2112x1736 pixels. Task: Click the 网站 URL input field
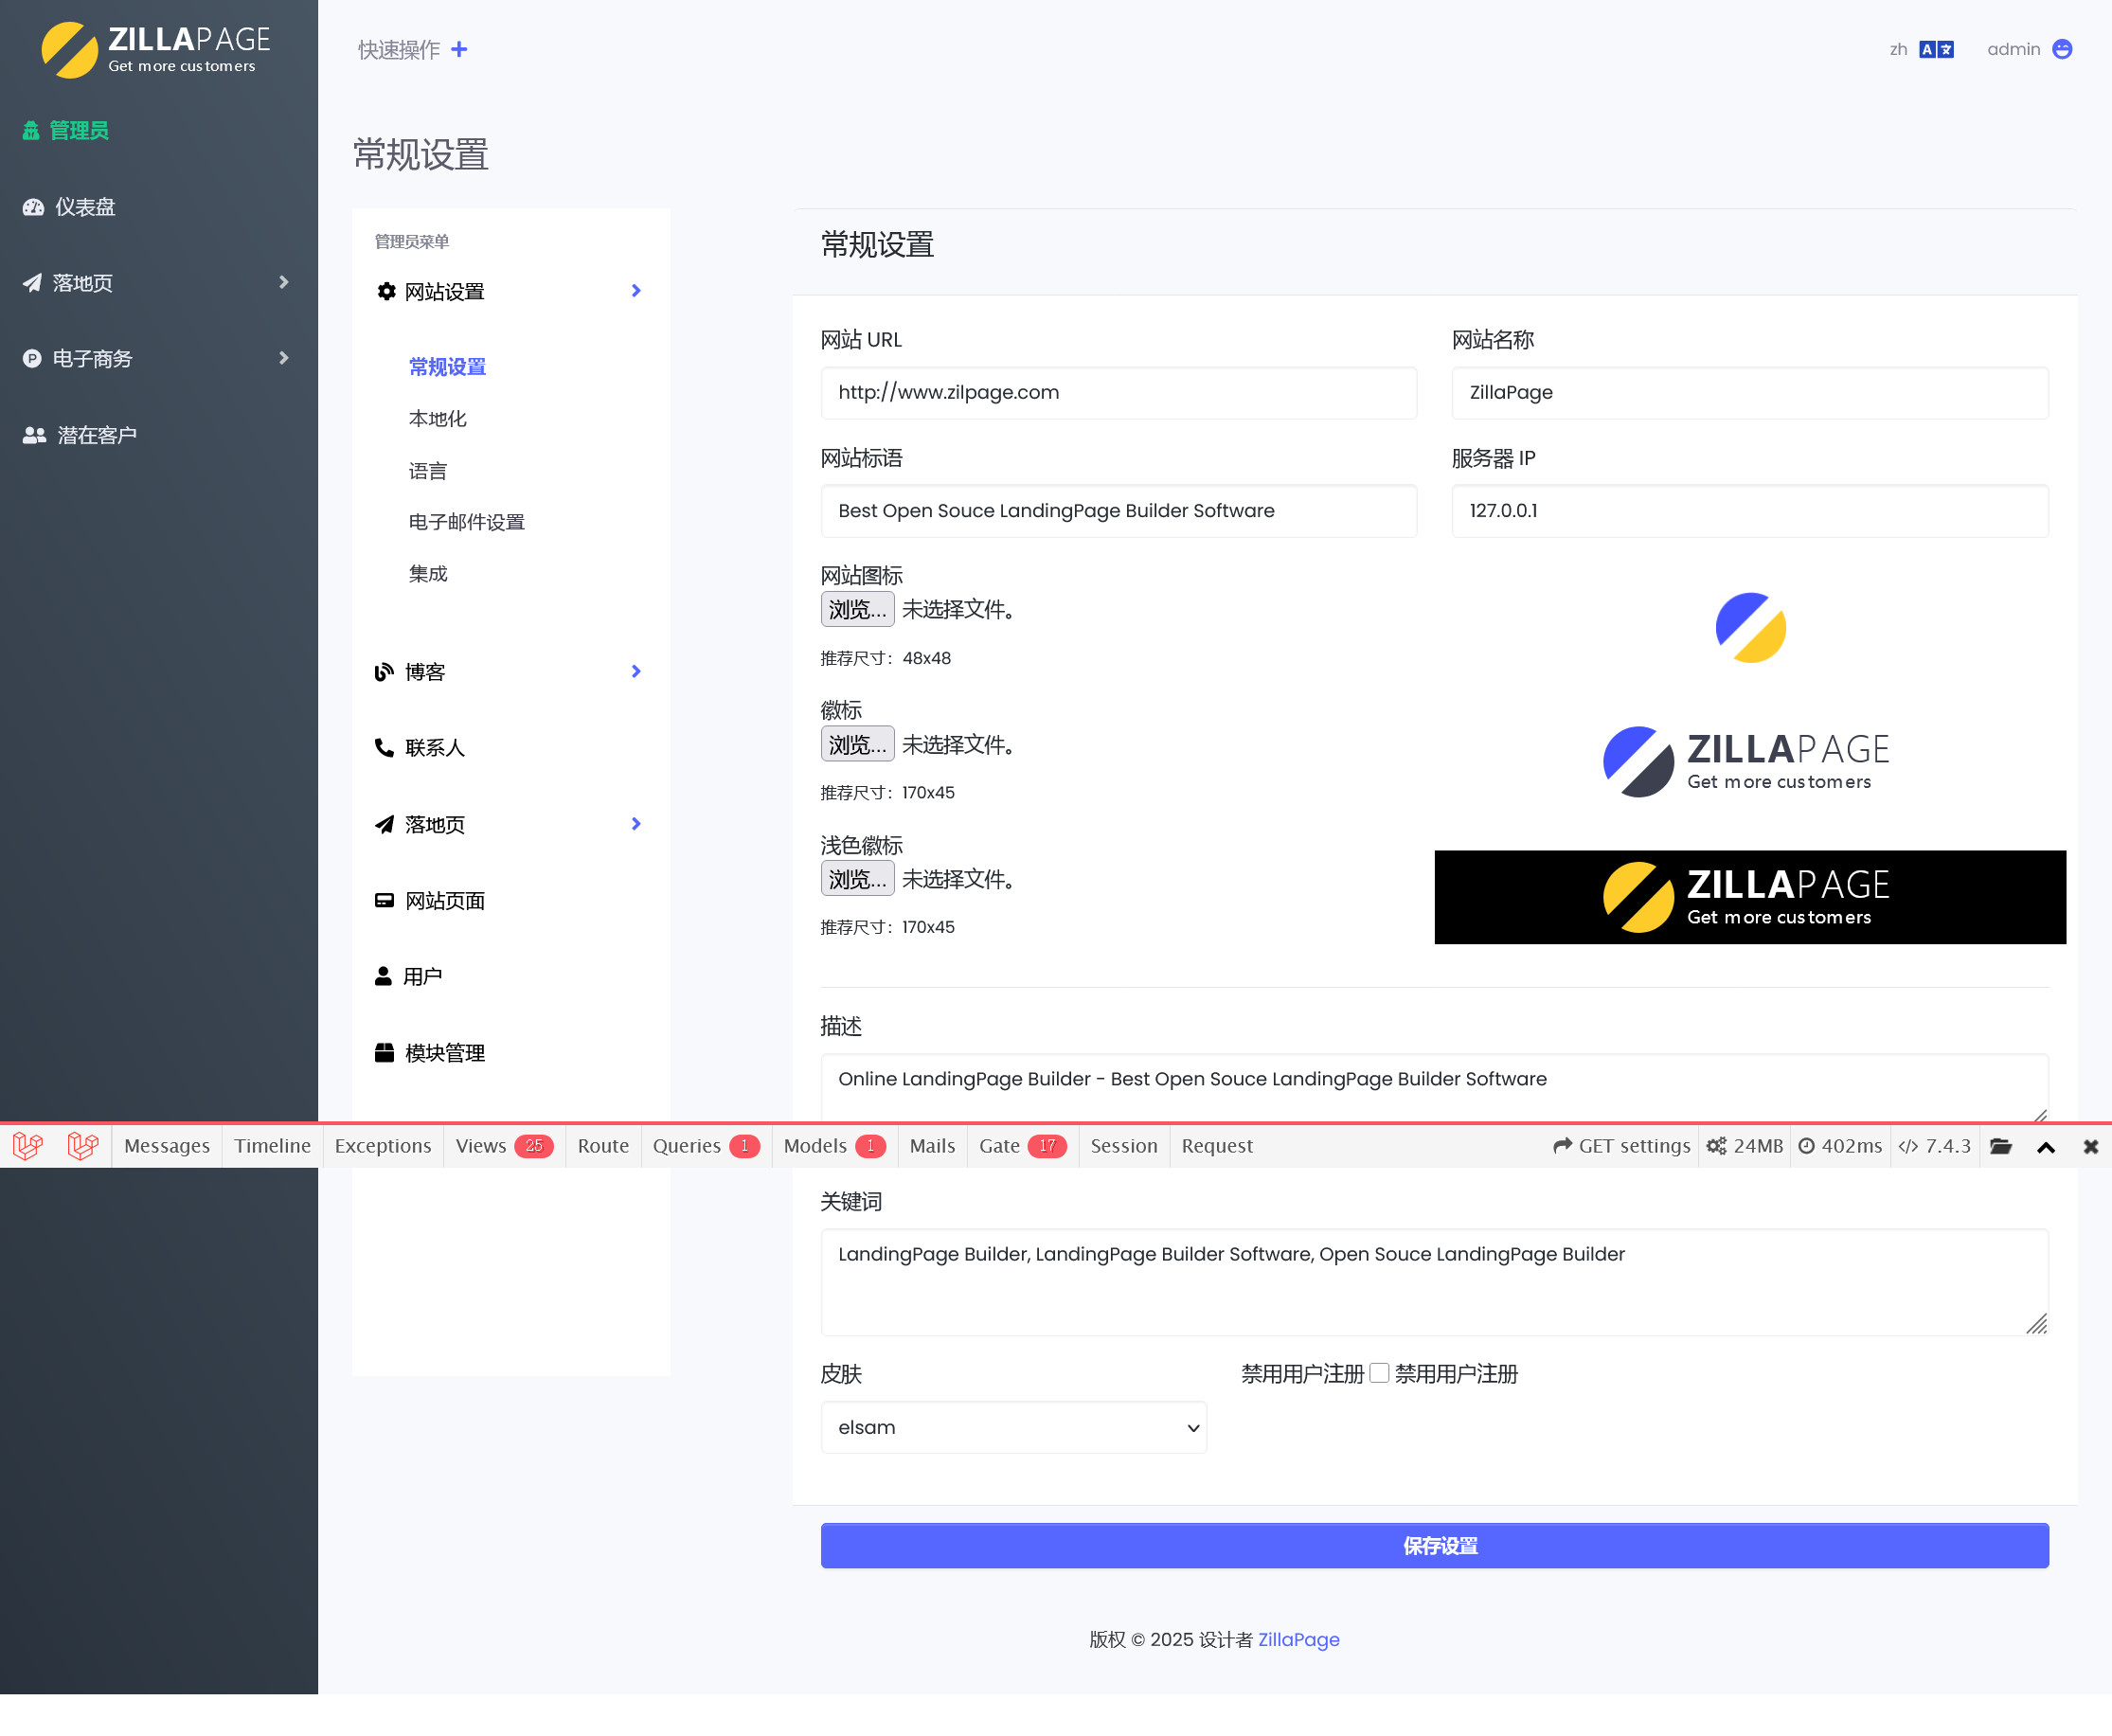1118,392
